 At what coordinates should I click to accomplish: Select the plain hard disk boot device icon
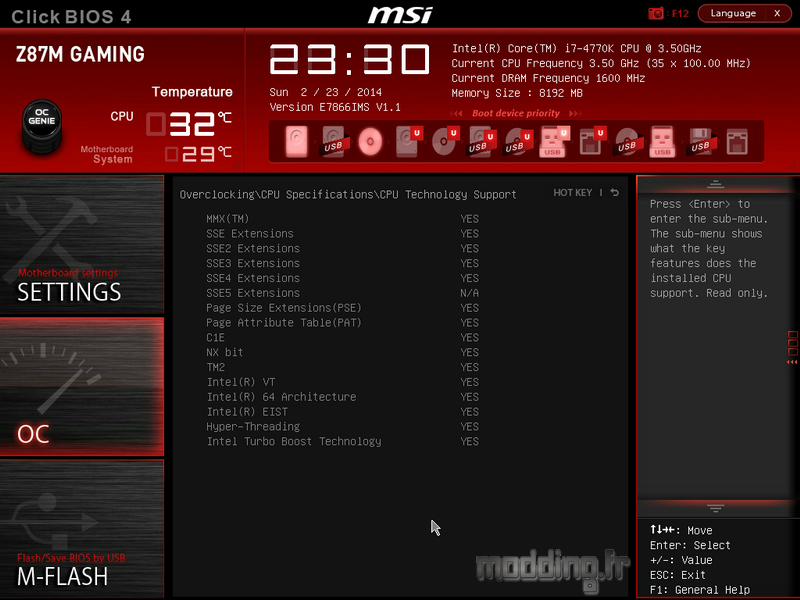point(297,141)
